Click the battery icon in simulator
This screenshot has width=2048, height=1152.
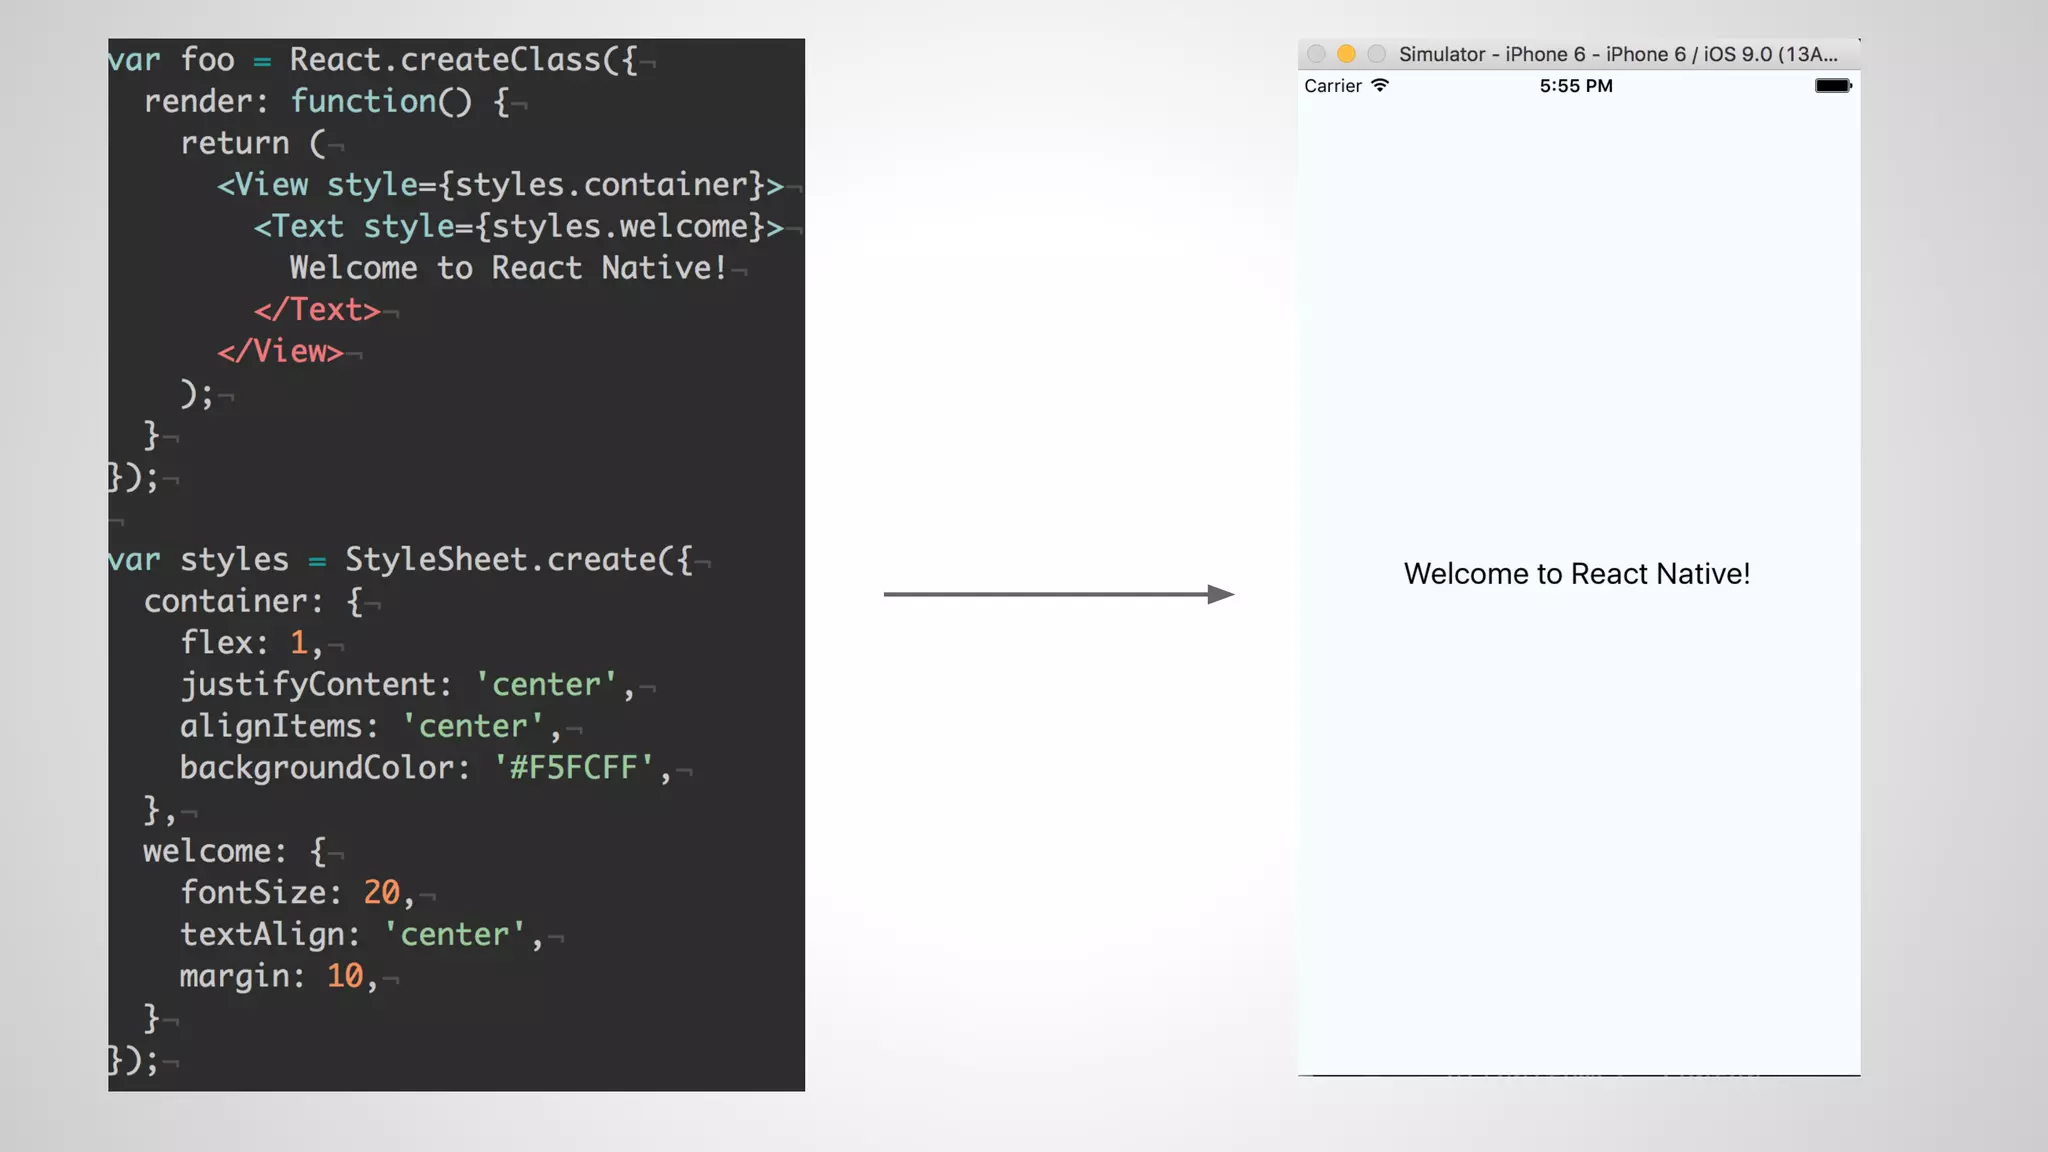[x=1833, y=86]
